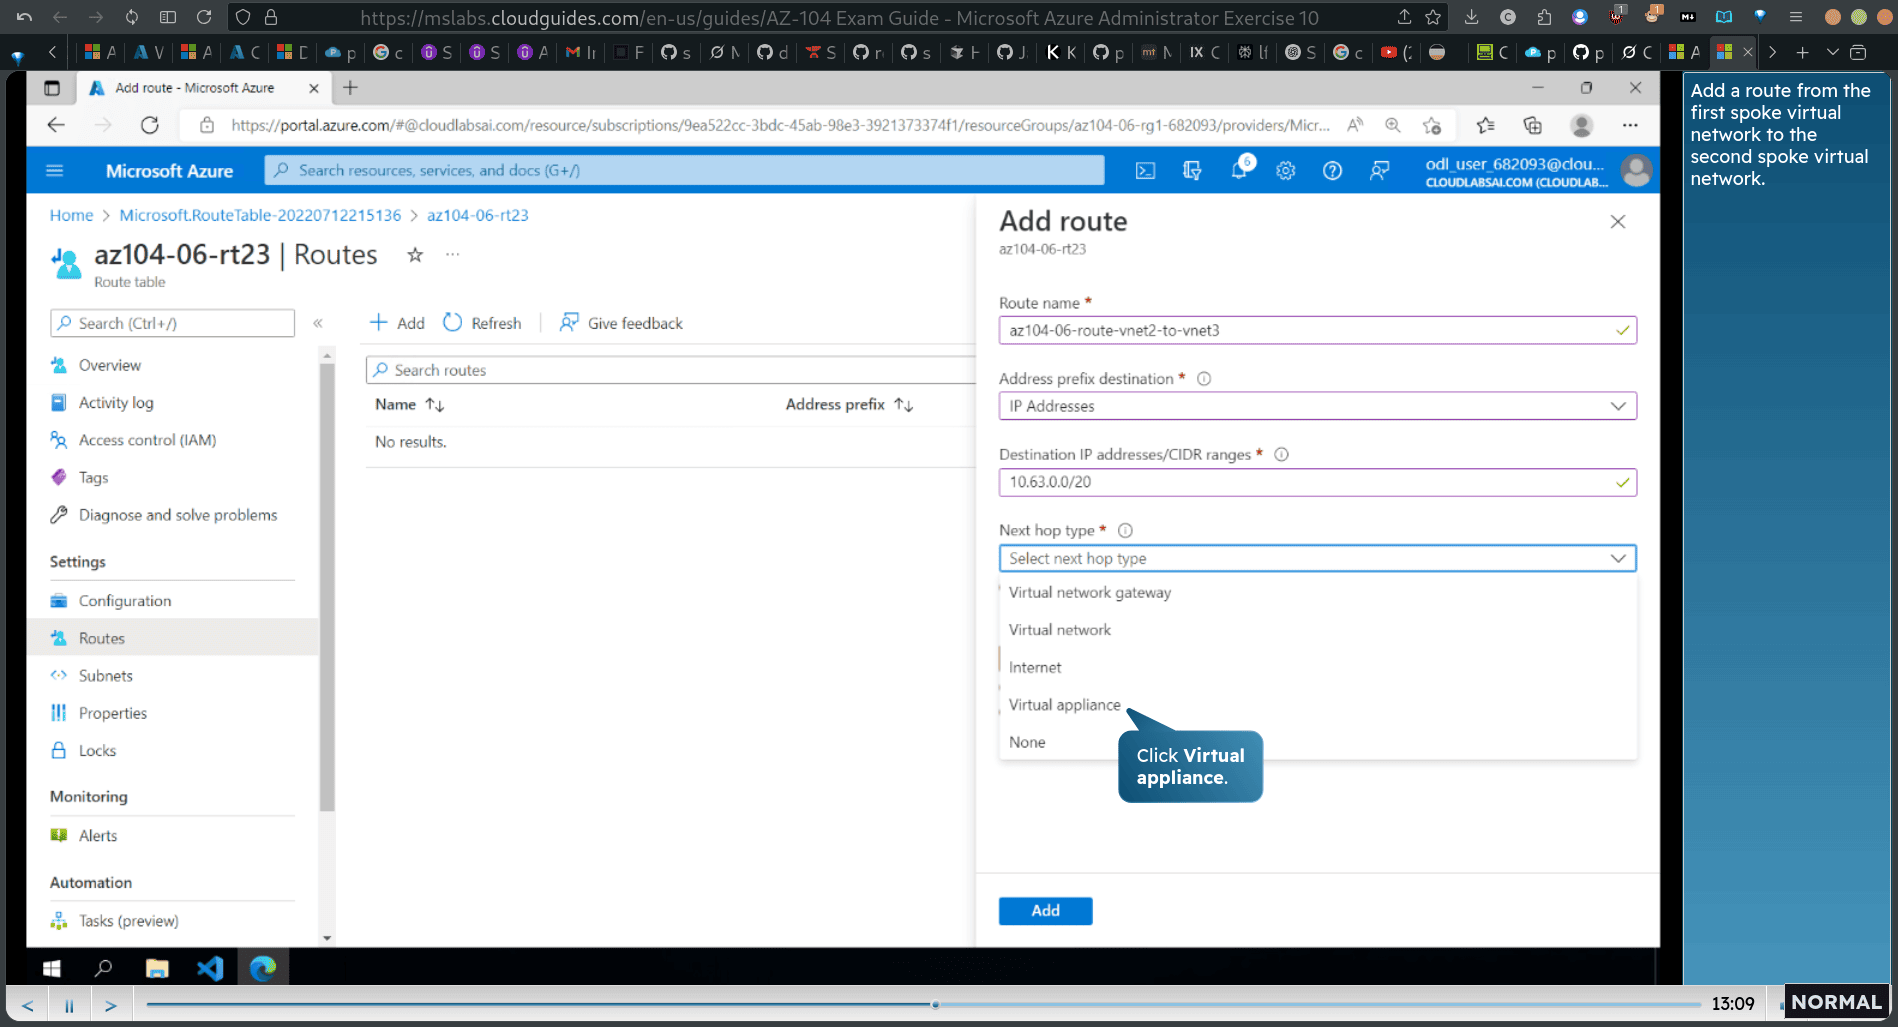Click Destination IP addresses/CIDR ranges field
1898x1027 pixels.
pos(1317,482)
